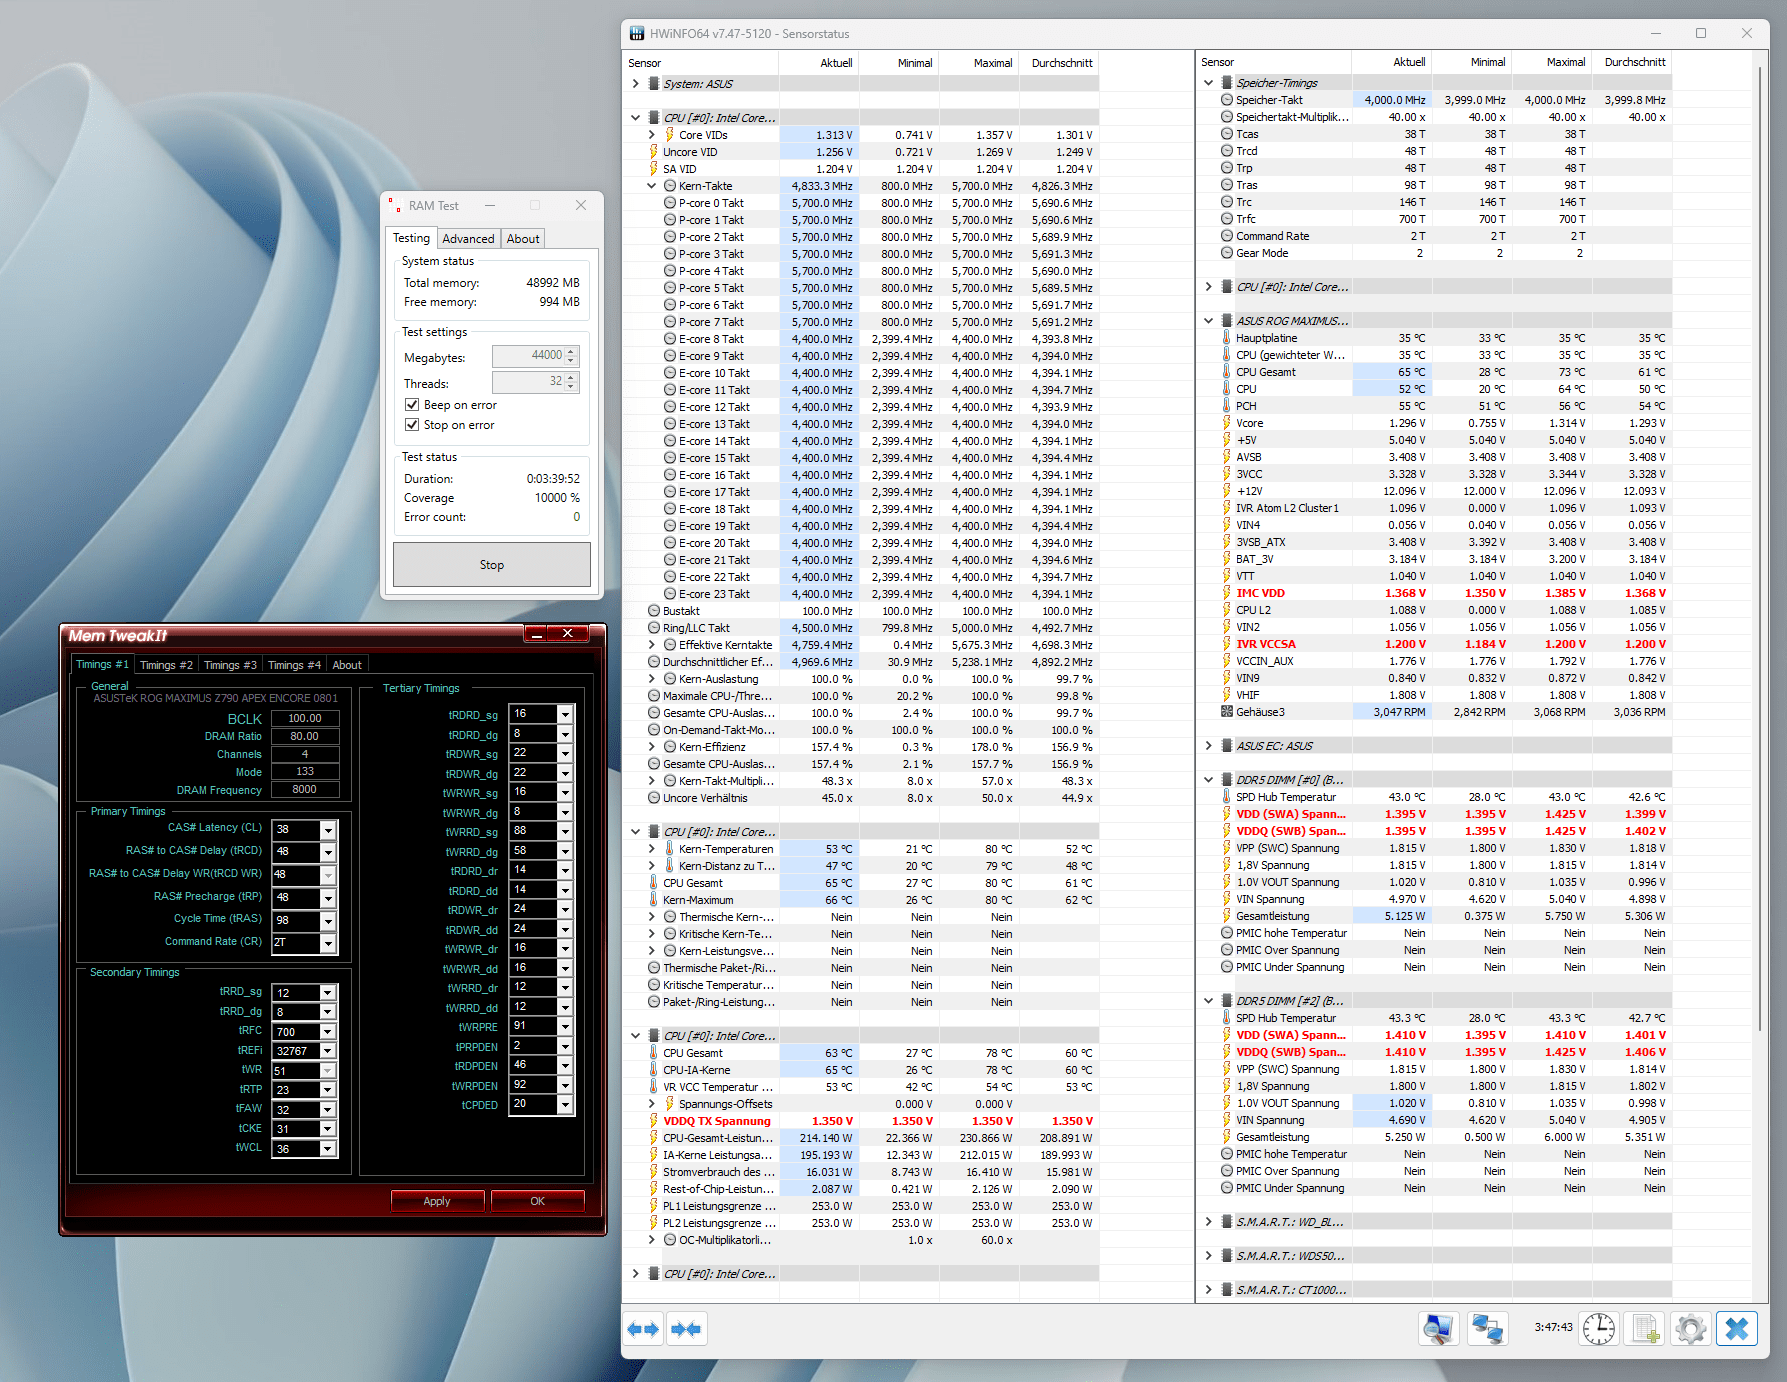Open the Timings #2 tab in MemTweakIt
The width and height of the screenshot is (1787, 1382).
click(x=166, y=665)
